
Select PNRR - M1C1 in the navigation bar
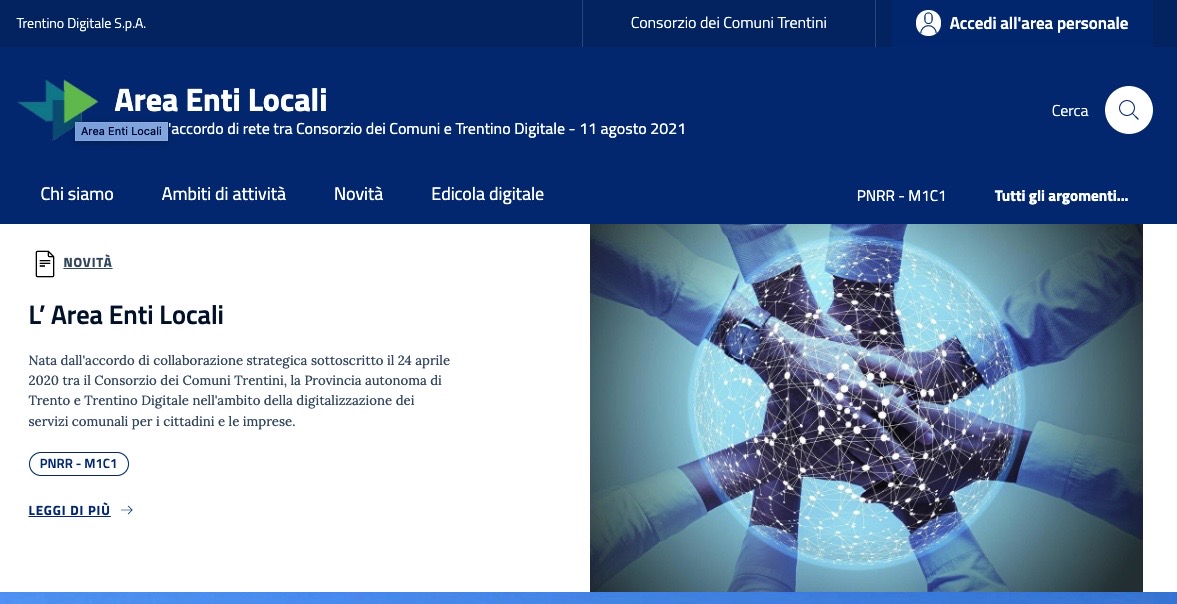click(901, 196)
